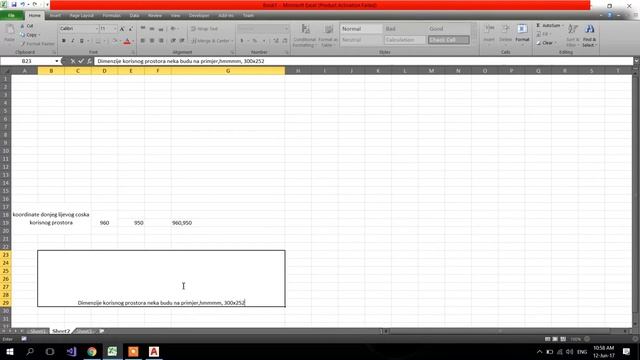Click Accounting Number Format icon
This screenshot has width=640, height=360.
pyautogui.click(x=242, y=41)
